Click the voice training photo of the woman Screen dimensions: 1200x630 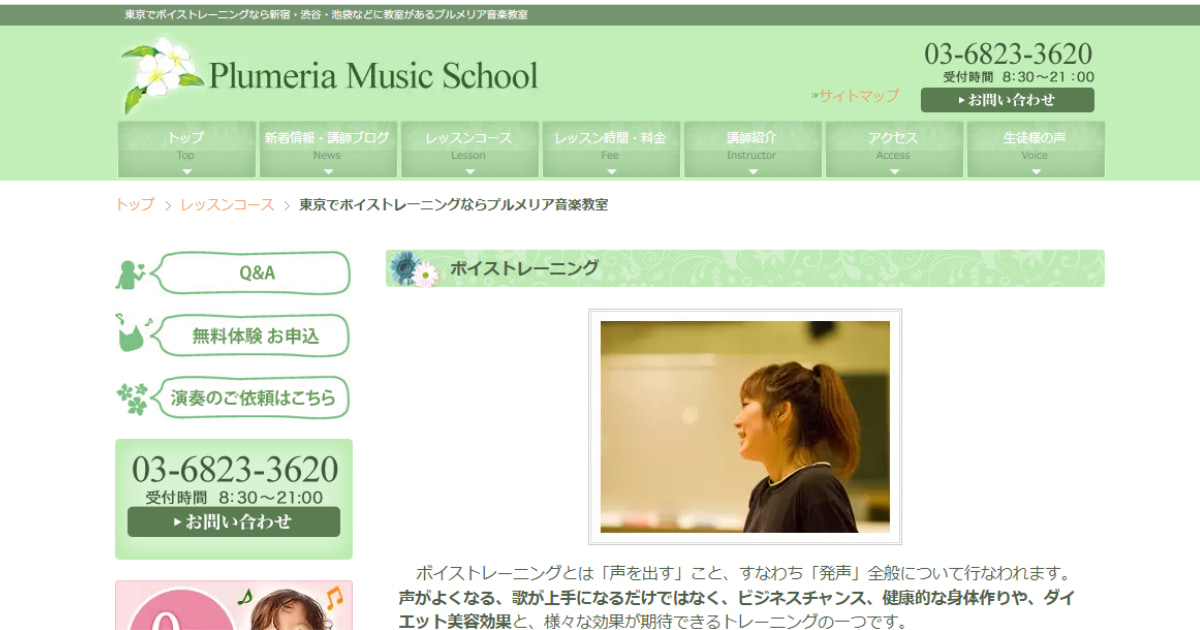[745, 427]
